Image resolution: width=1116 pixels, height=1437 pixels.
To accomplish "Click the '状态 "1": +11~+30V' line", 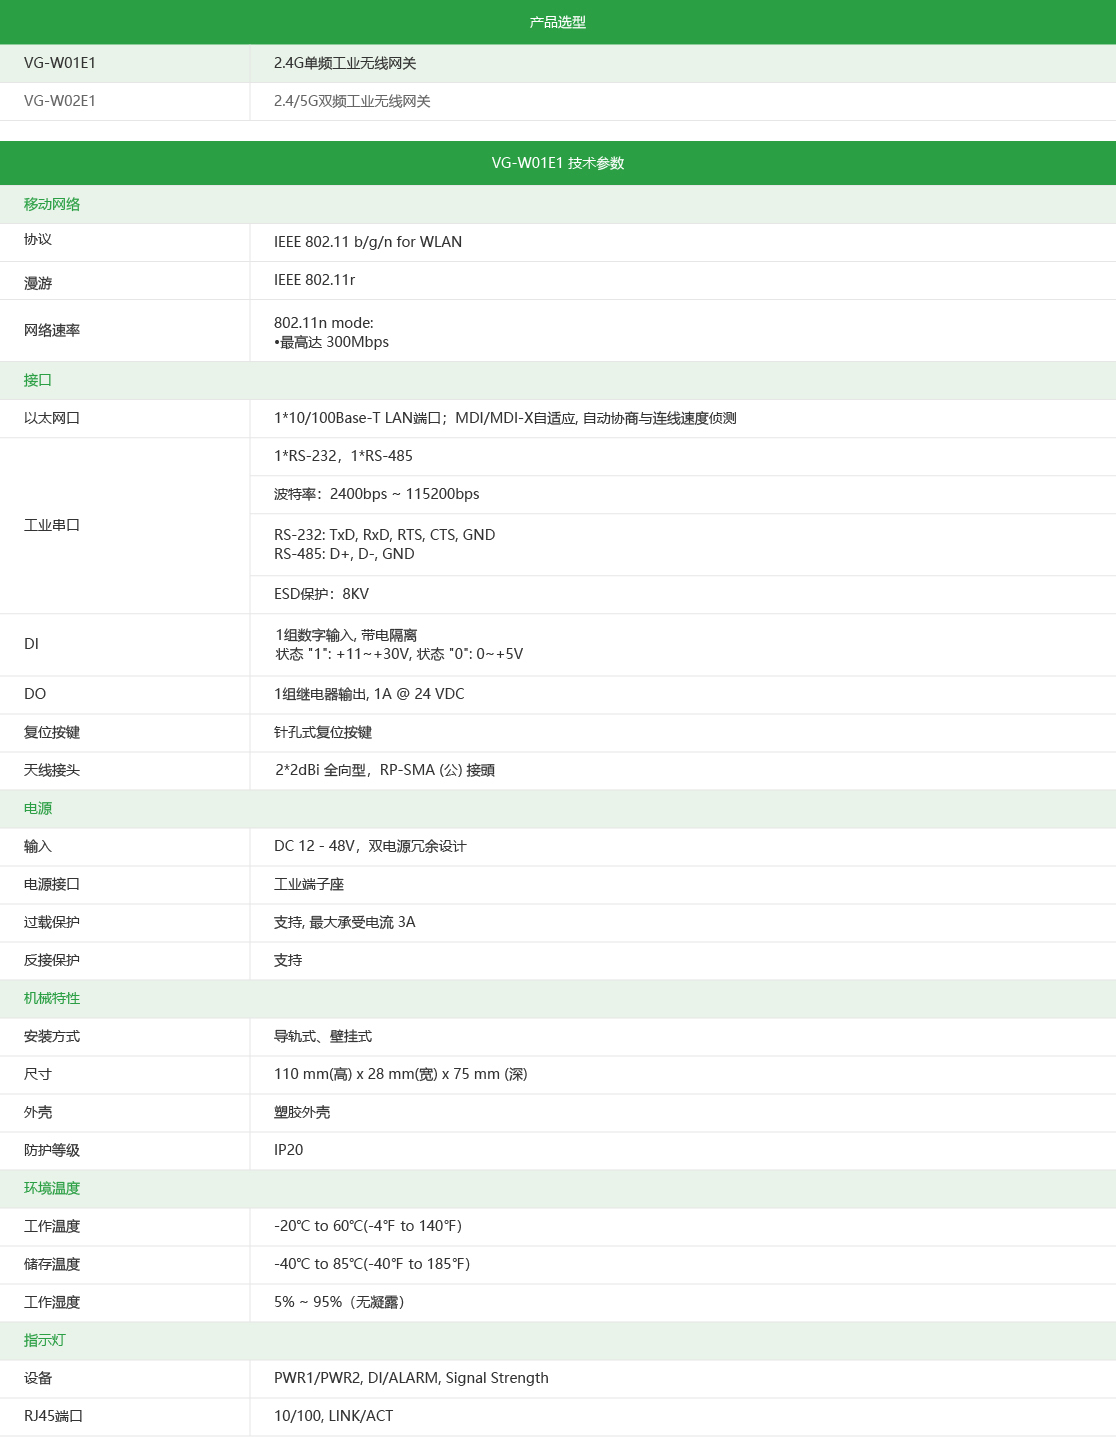I will [x=342, y=654].
